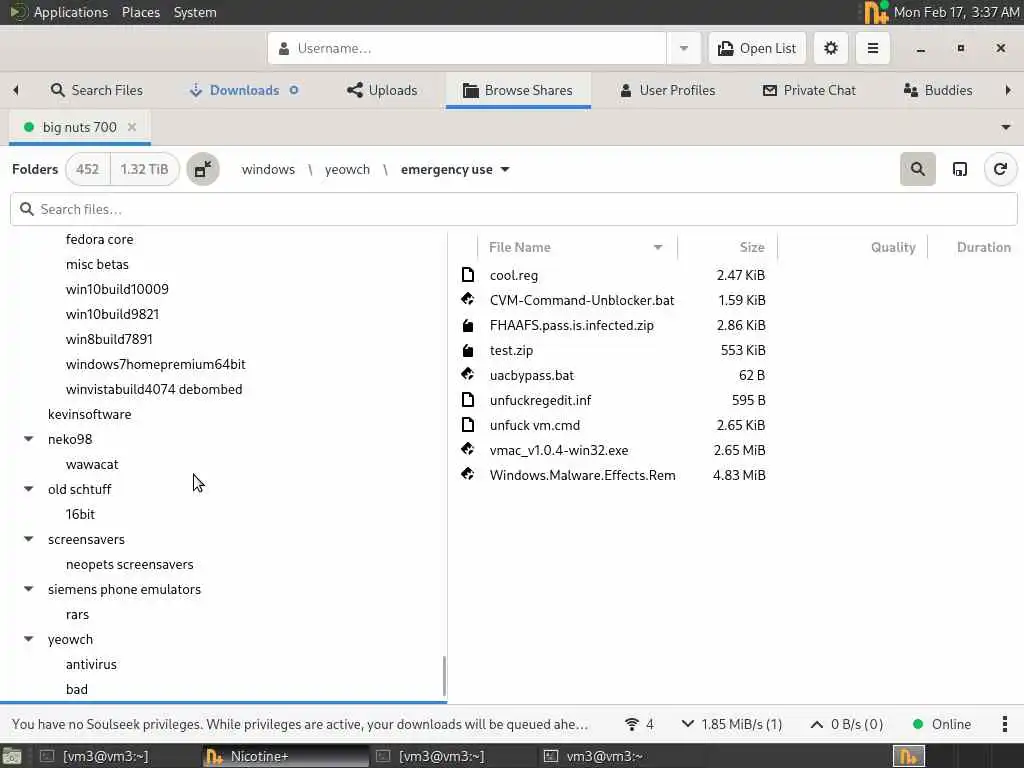Open the Private Chat tab

pos(809,90)
